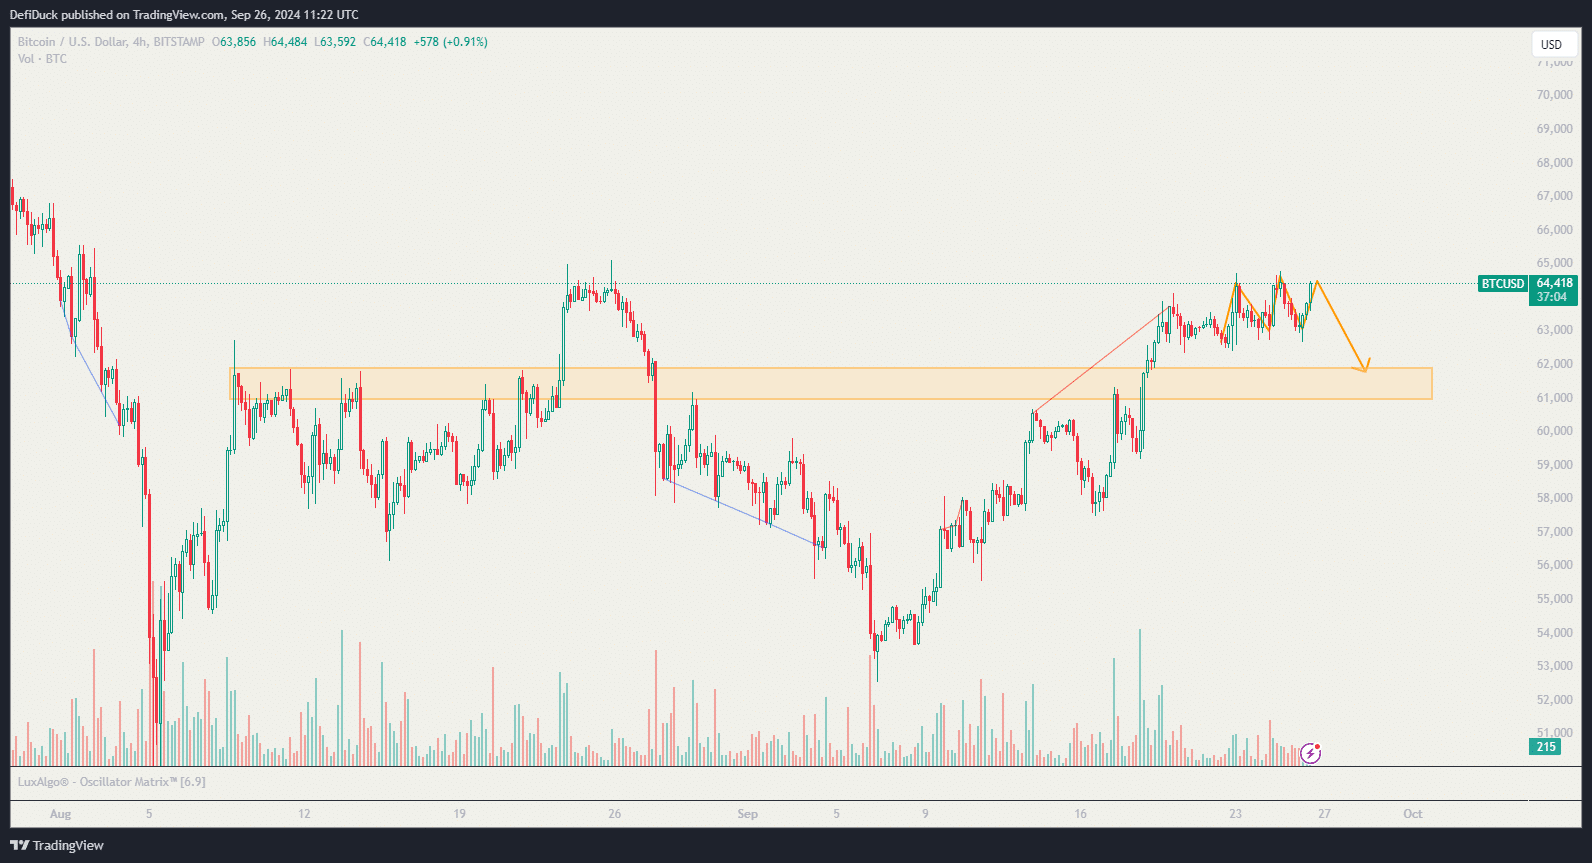Click the Aug label on time axis
Image resolution: width=1592 pixels, height=863 pixels.
[61, 814]
